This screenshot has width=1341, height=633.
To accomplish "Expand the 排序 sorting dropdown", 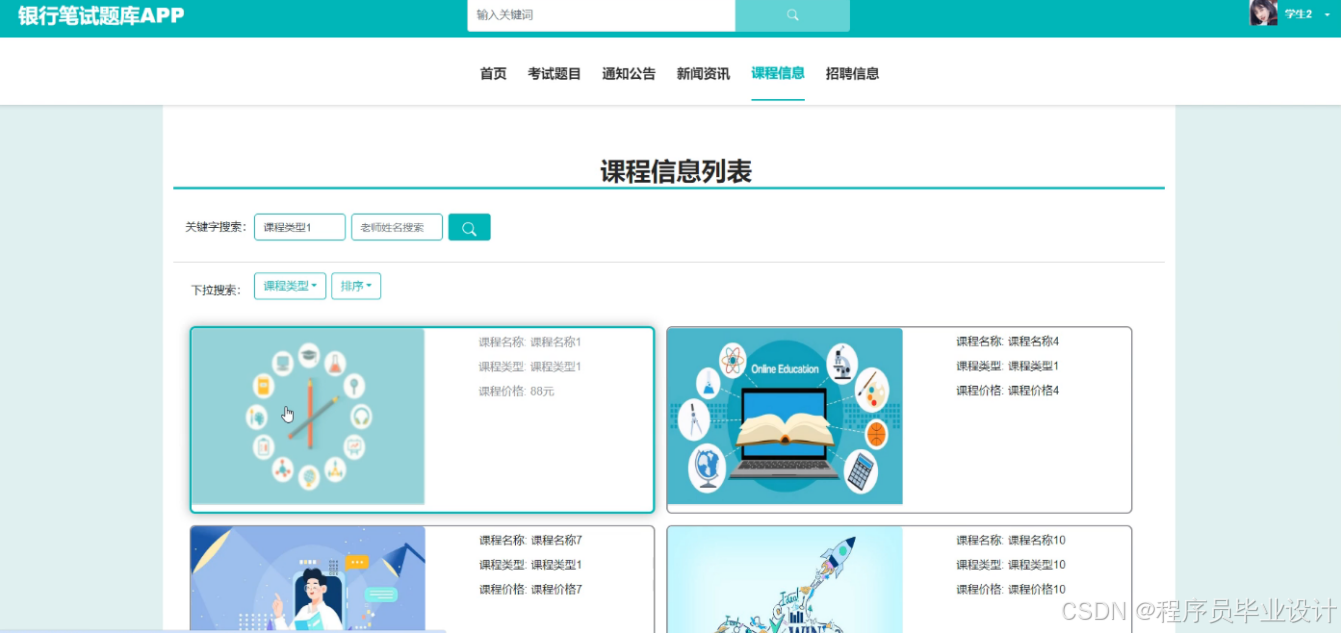I will point(356,285).
